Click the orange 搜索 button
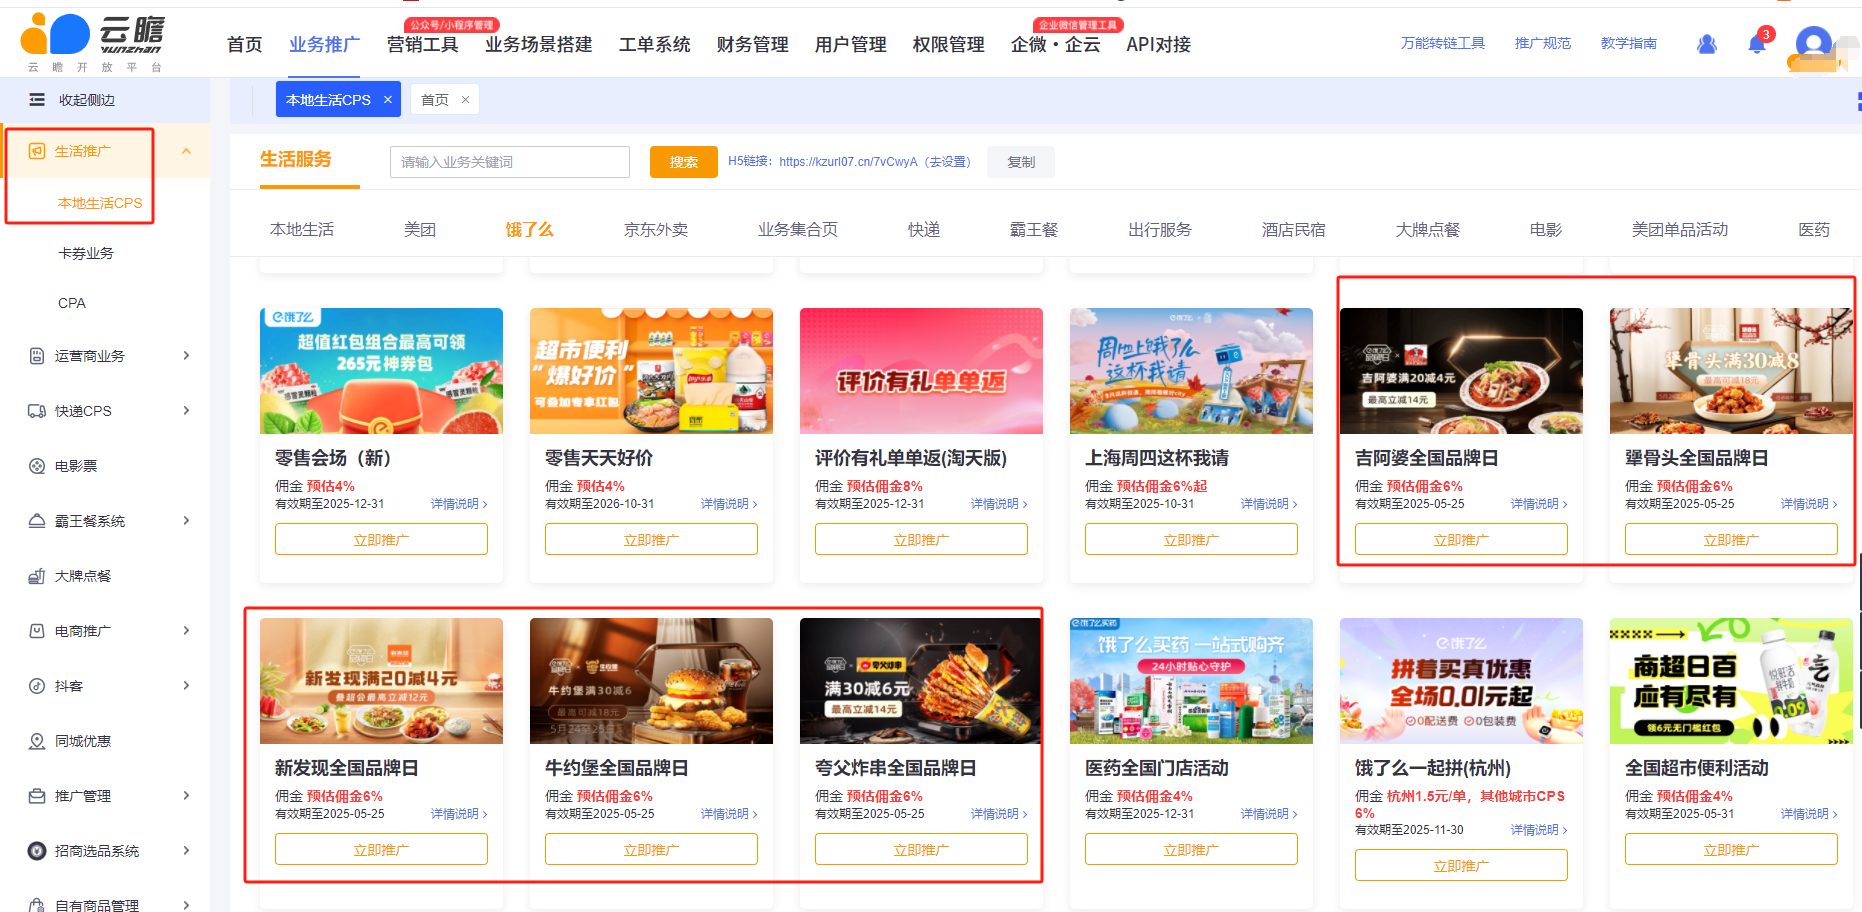 coord(684,162)
